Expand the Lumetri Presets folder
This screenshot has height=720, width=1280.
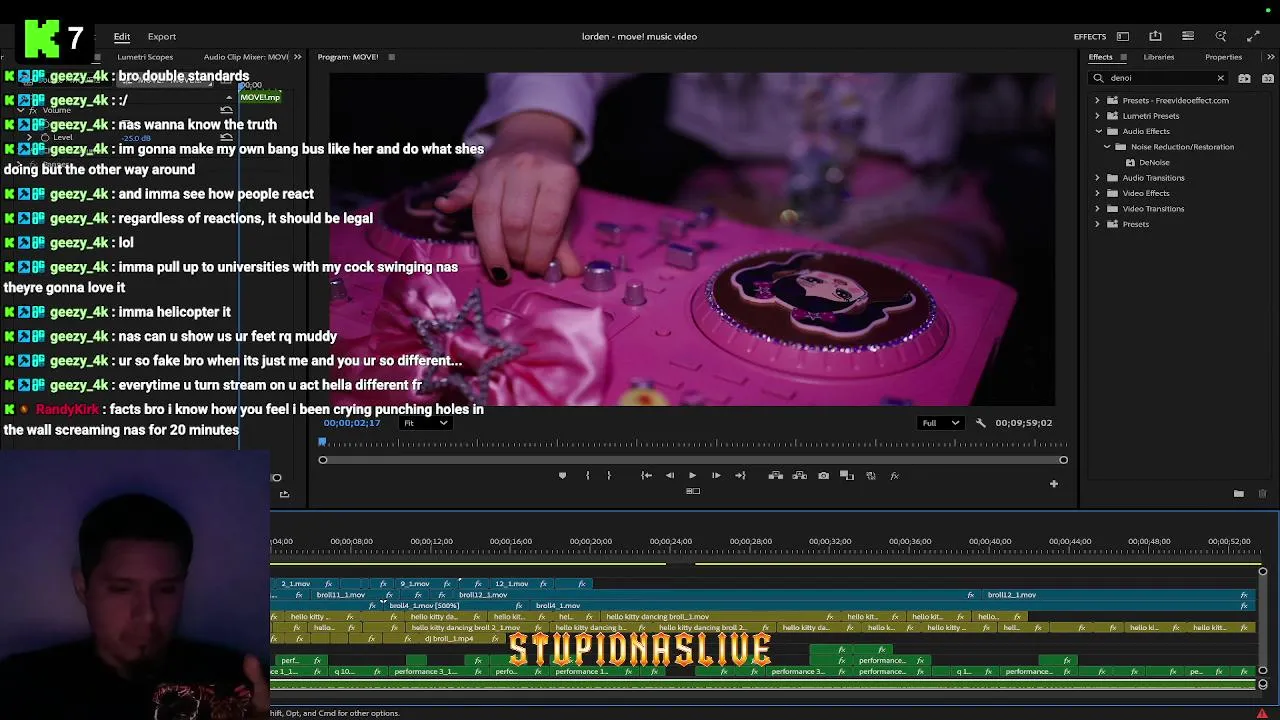(1097, 116)
